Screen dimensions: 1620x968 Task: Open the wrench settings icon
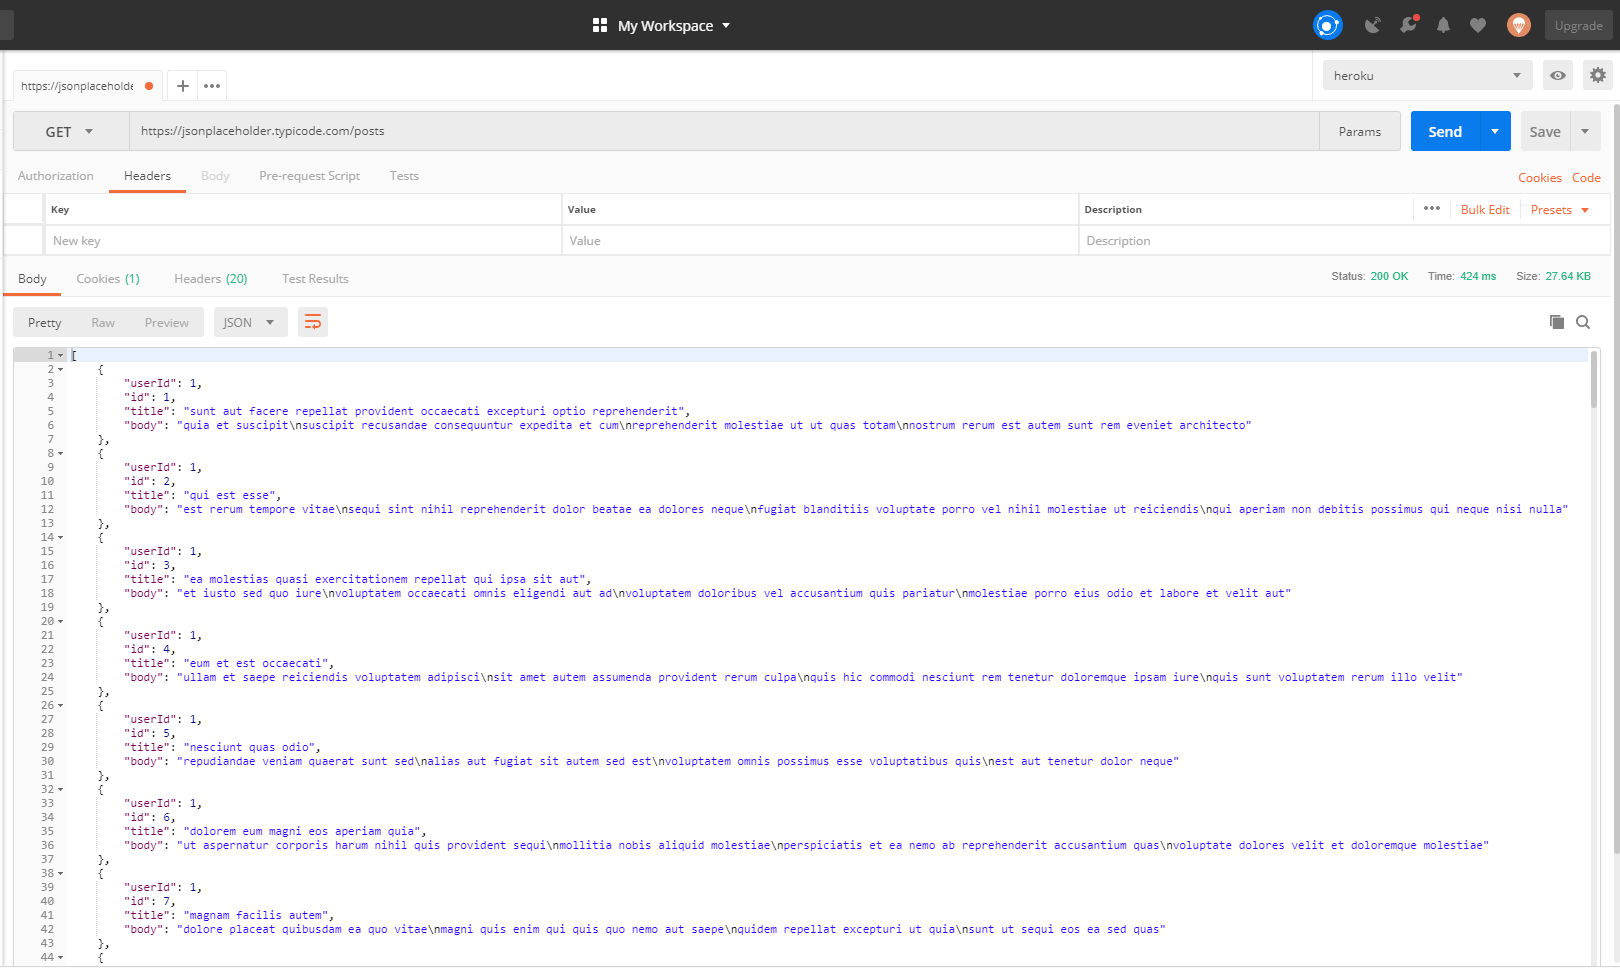(x=1408, y=25)
